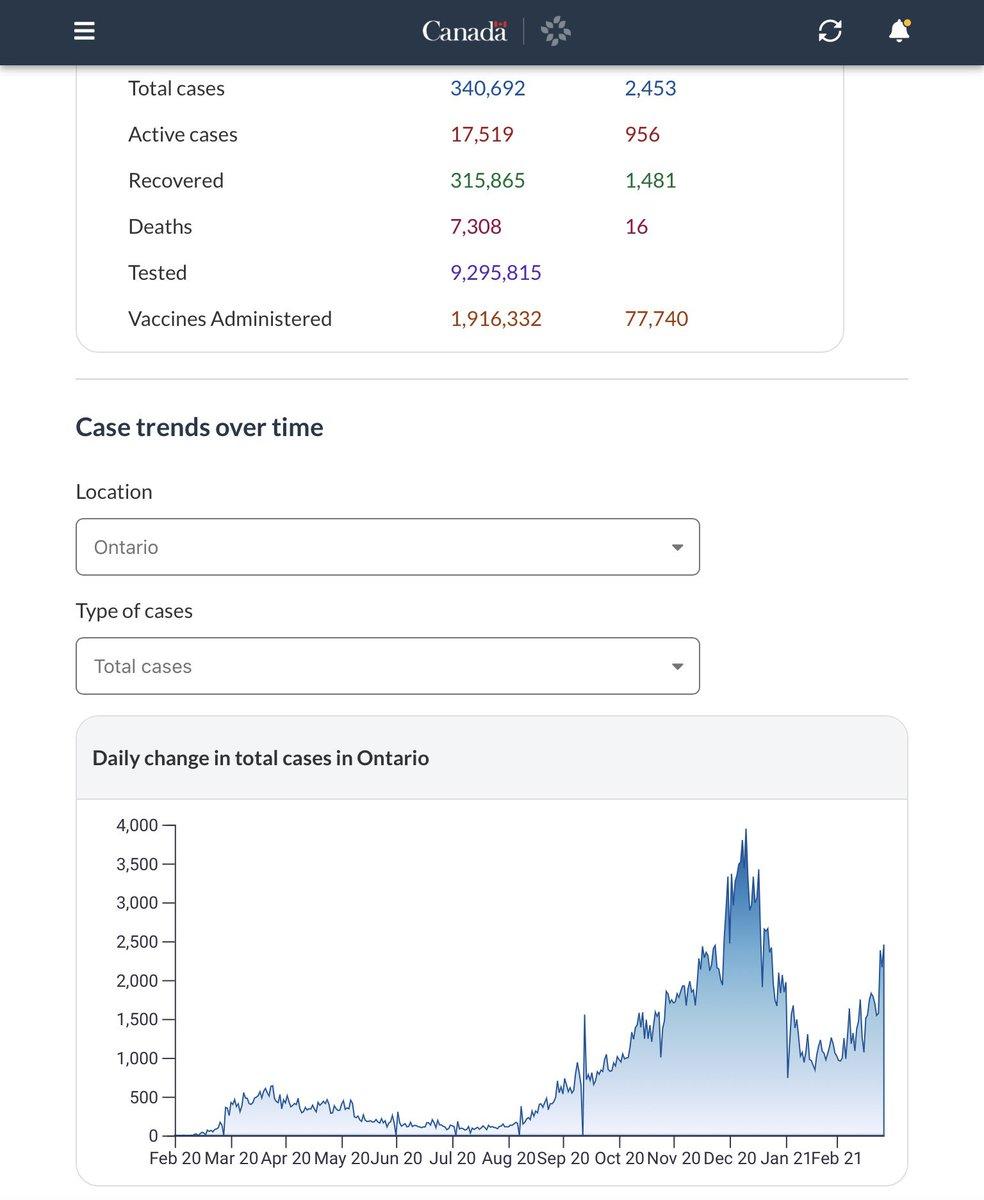Click the COVID Alert dotted logo icon

(x=556, y=31)
